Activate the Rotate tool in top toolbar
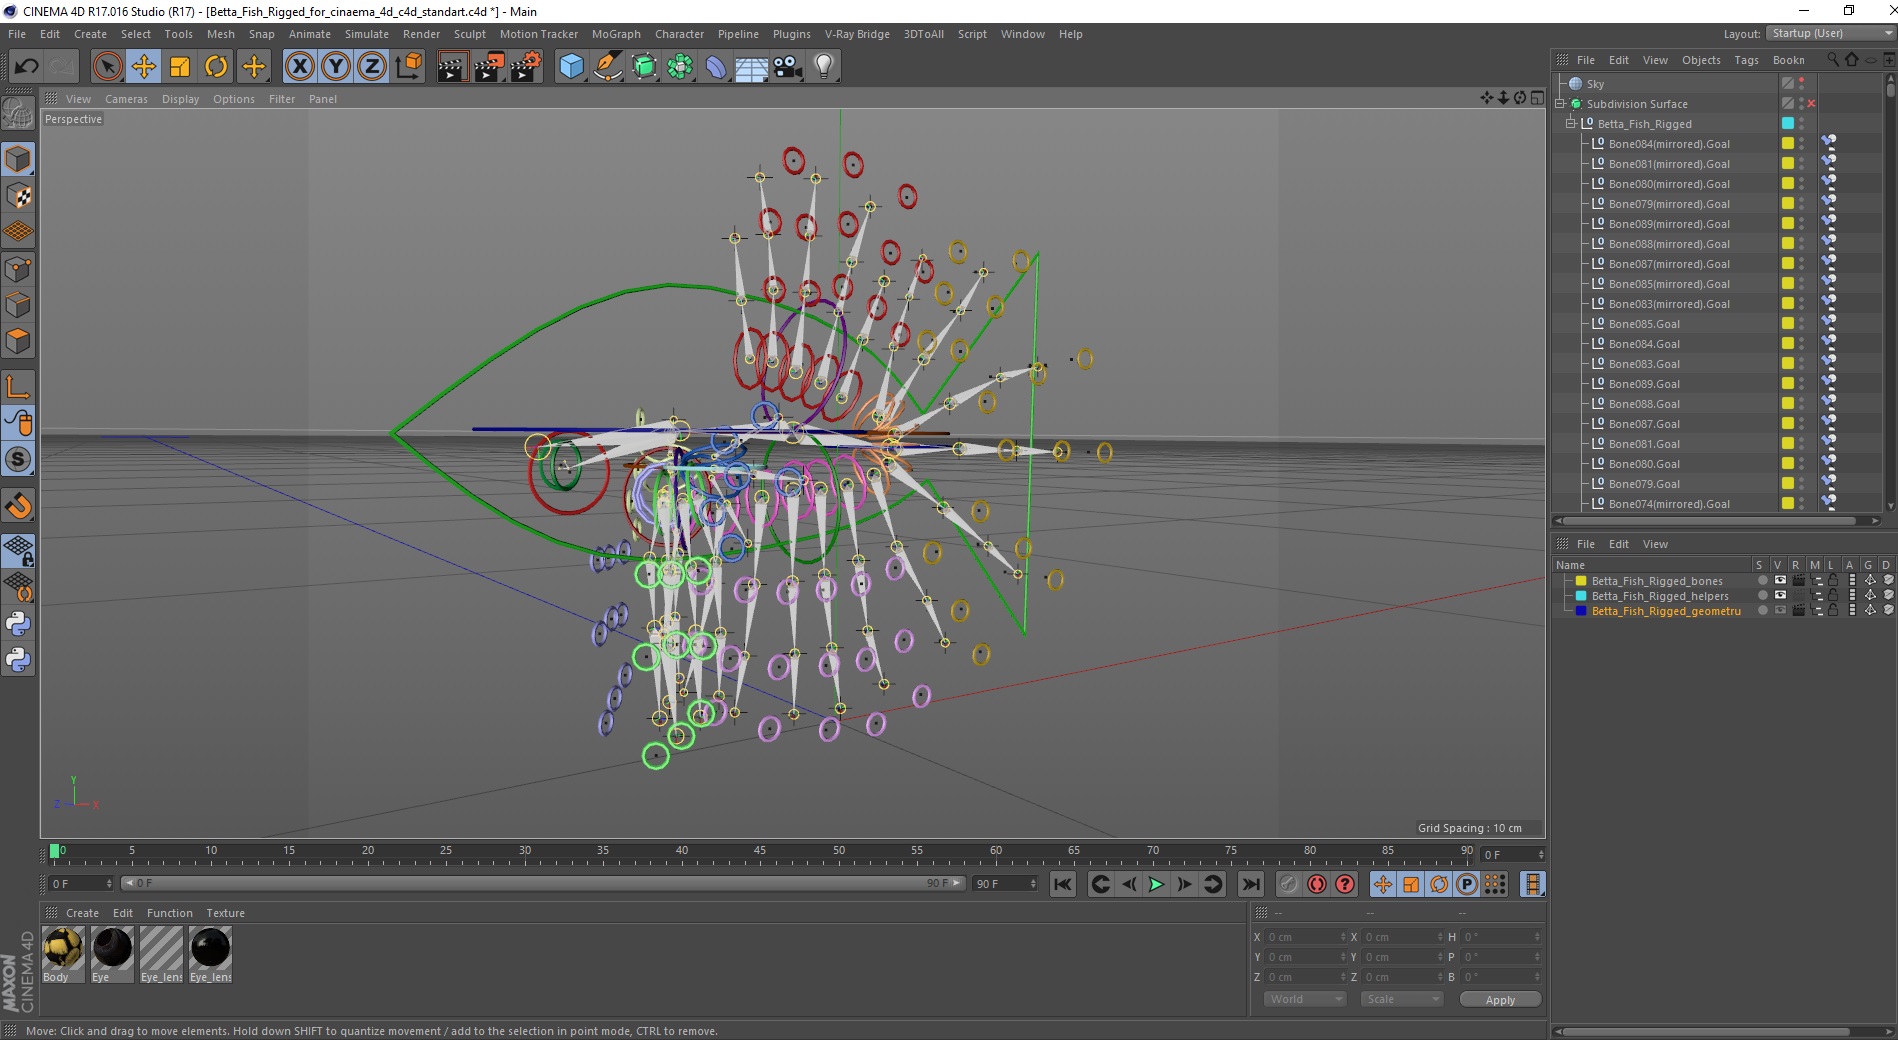 point(216,67)
